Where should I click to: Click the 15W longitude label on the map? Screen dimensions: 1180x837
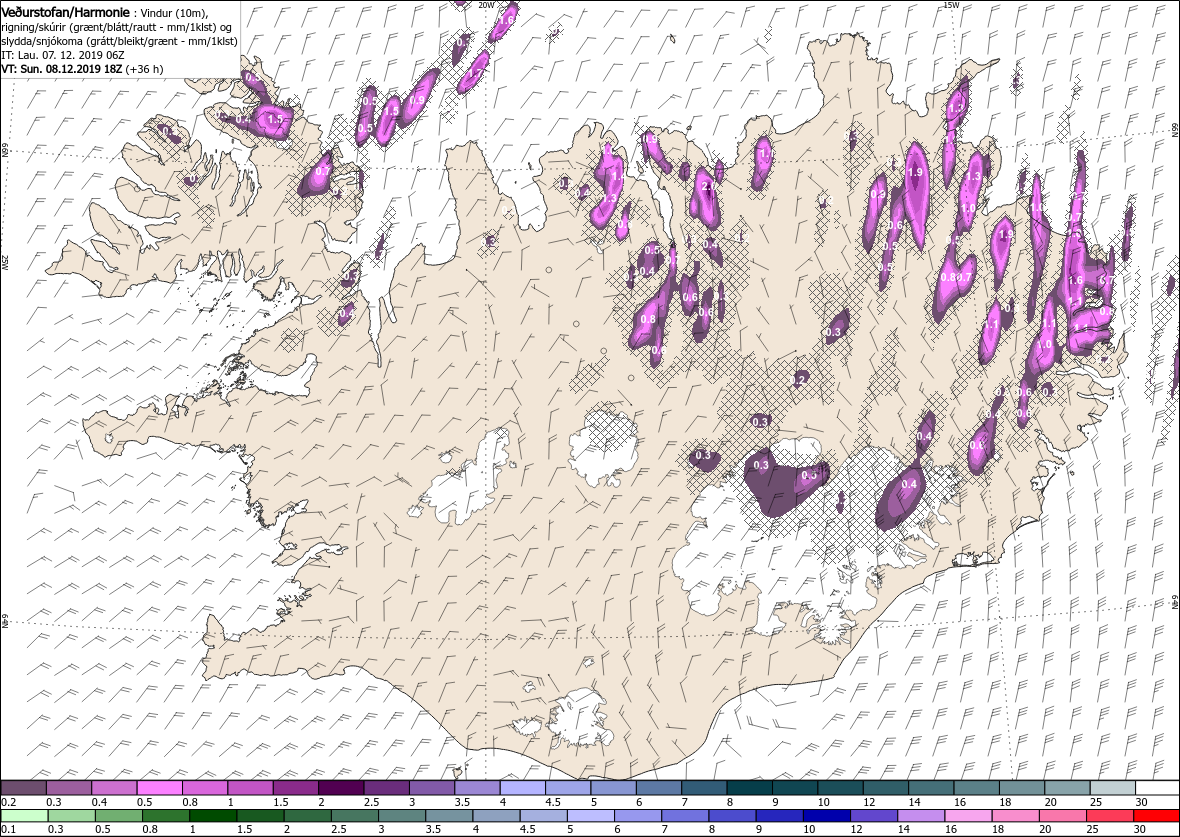point(951,5)
